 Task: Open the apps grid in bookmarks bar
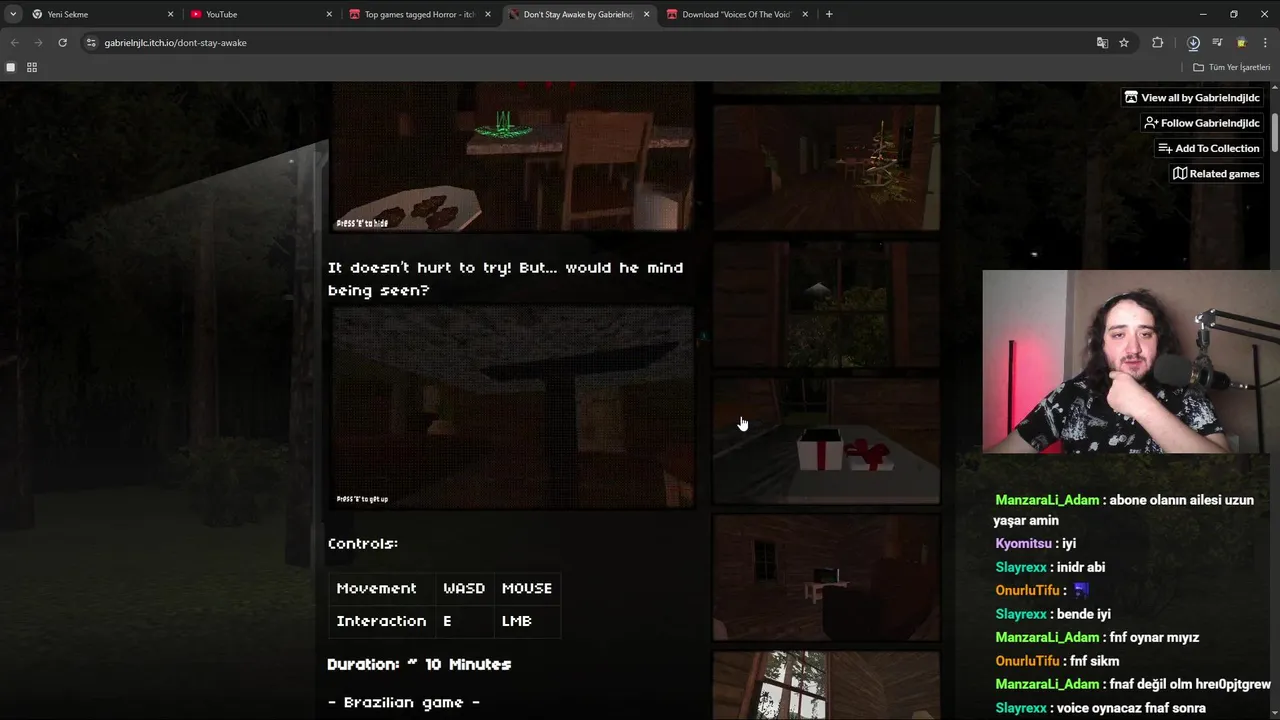click(x=32, y=67)
